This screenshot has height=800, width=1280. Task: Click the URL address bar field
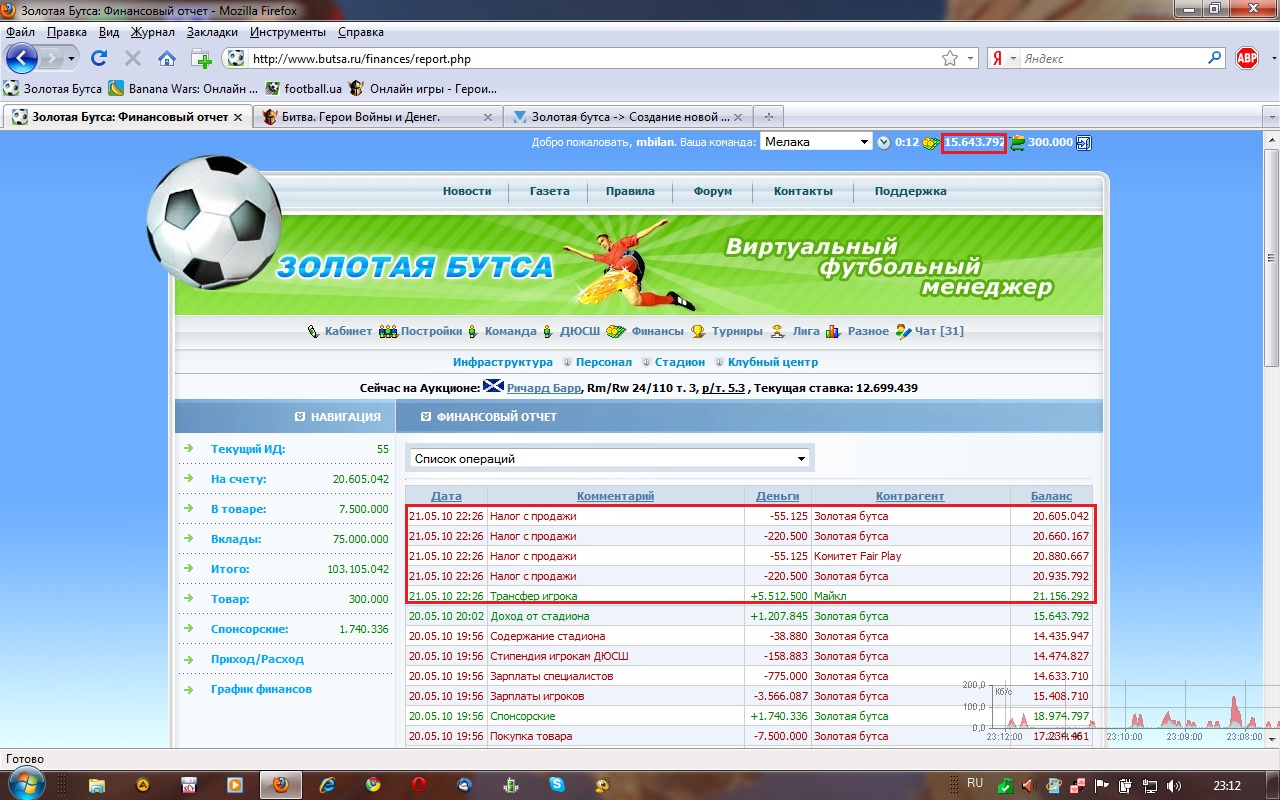pyautogui.click(x=590, y=59)
